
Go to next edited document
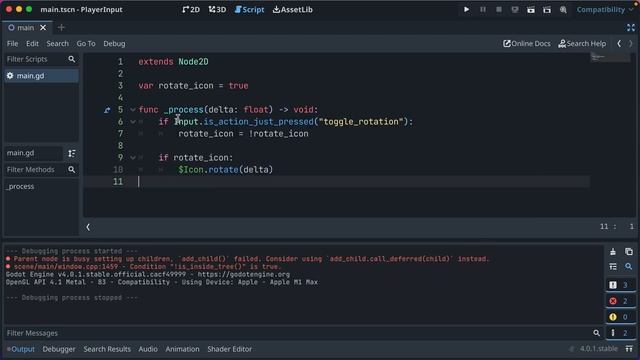tap(631, 43)
